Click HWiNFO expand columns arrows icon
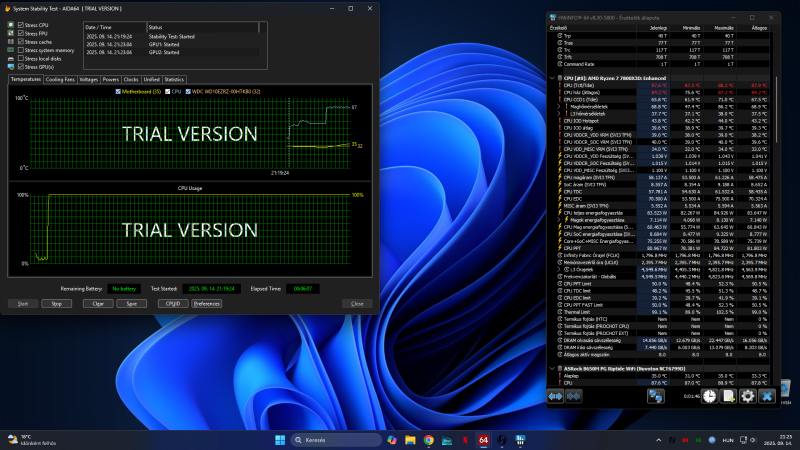 tap(555, 396)
